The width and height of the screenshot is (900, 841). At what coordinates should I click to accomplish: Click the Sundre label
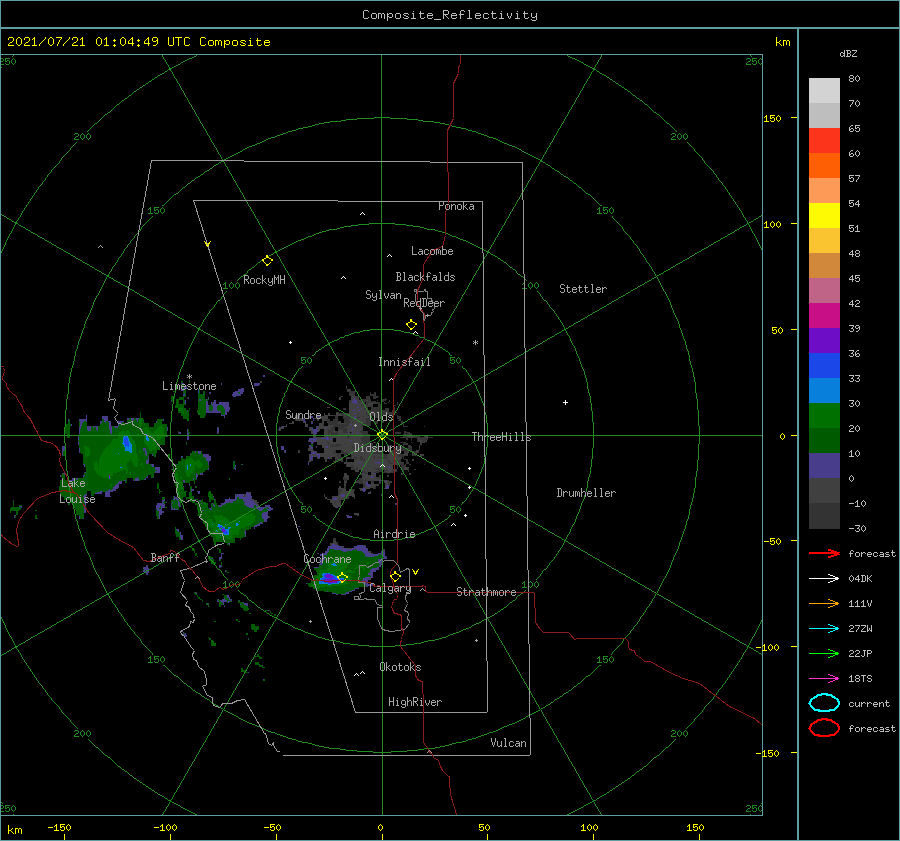coord(303,414)
